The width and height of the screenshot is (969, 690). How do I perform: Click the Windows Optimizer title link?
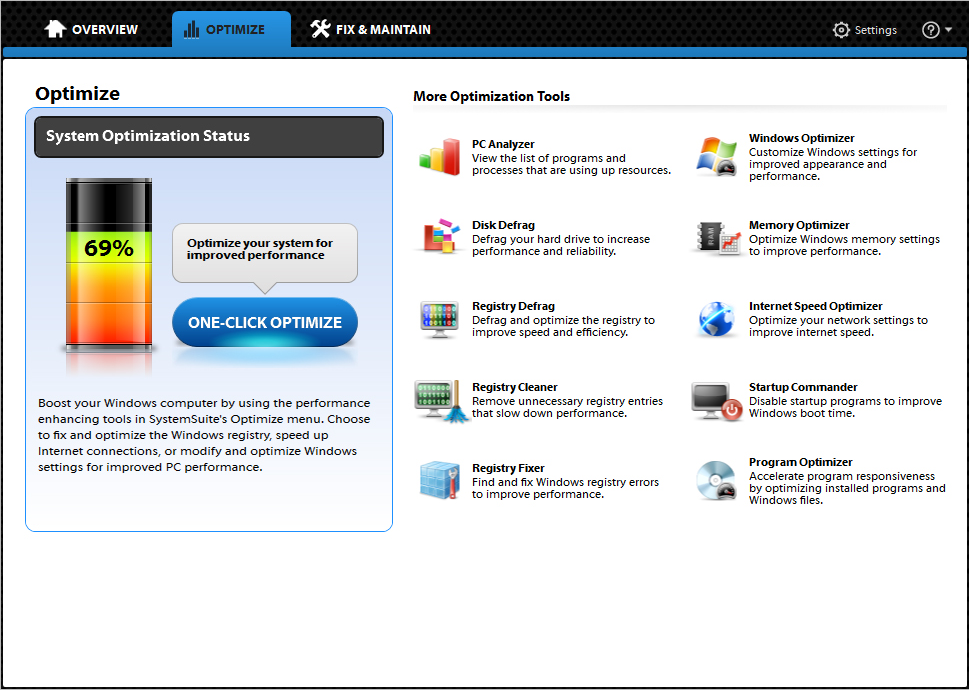click(801, 138)
